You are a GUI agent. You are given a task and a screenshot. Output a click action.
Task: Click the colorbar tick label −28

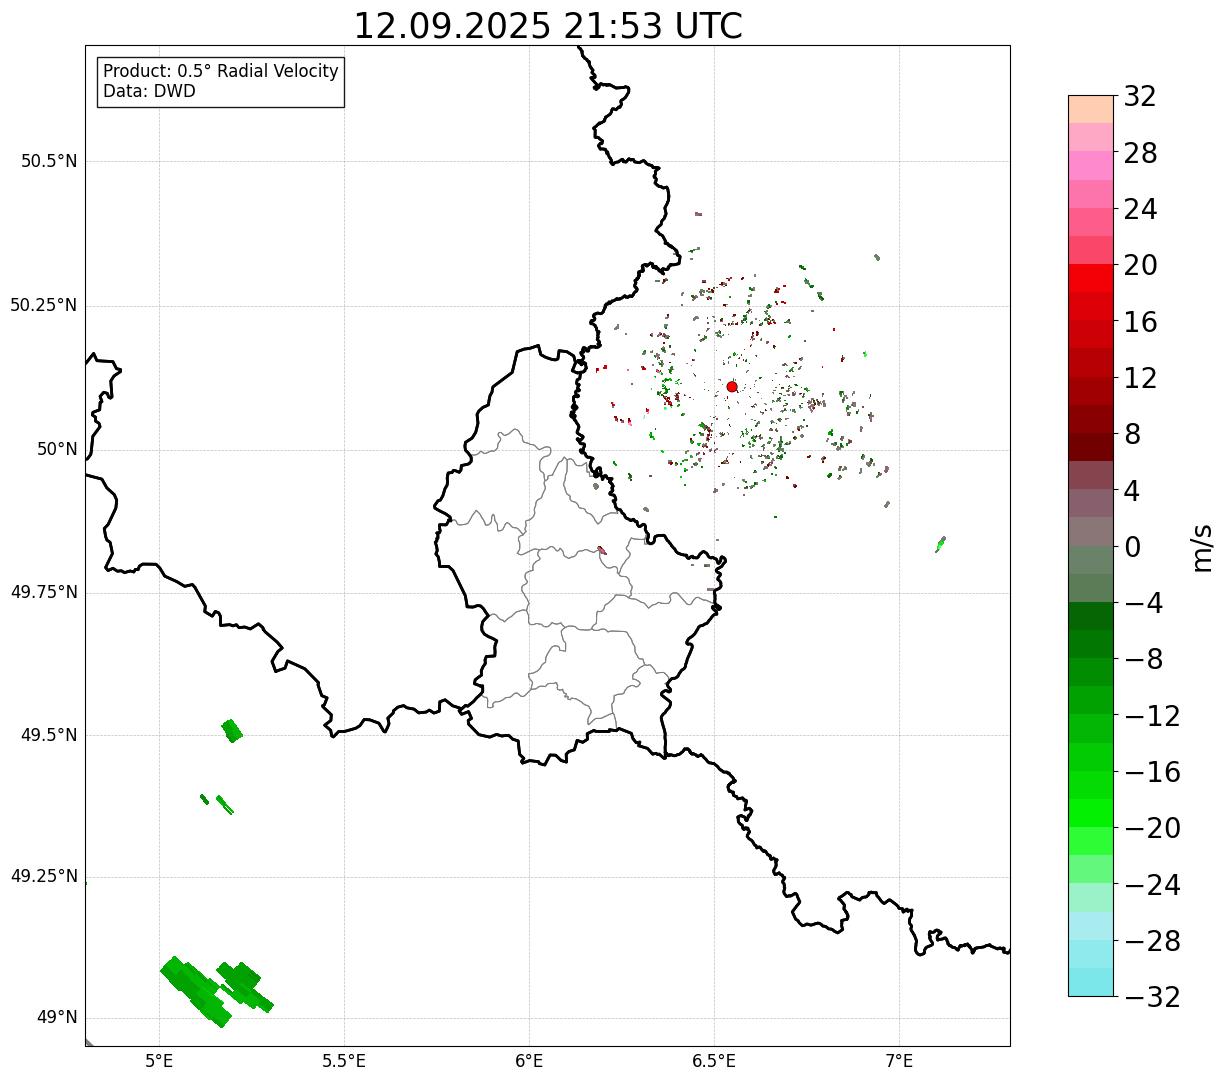pyautogui.click(x=1152, y=941)
